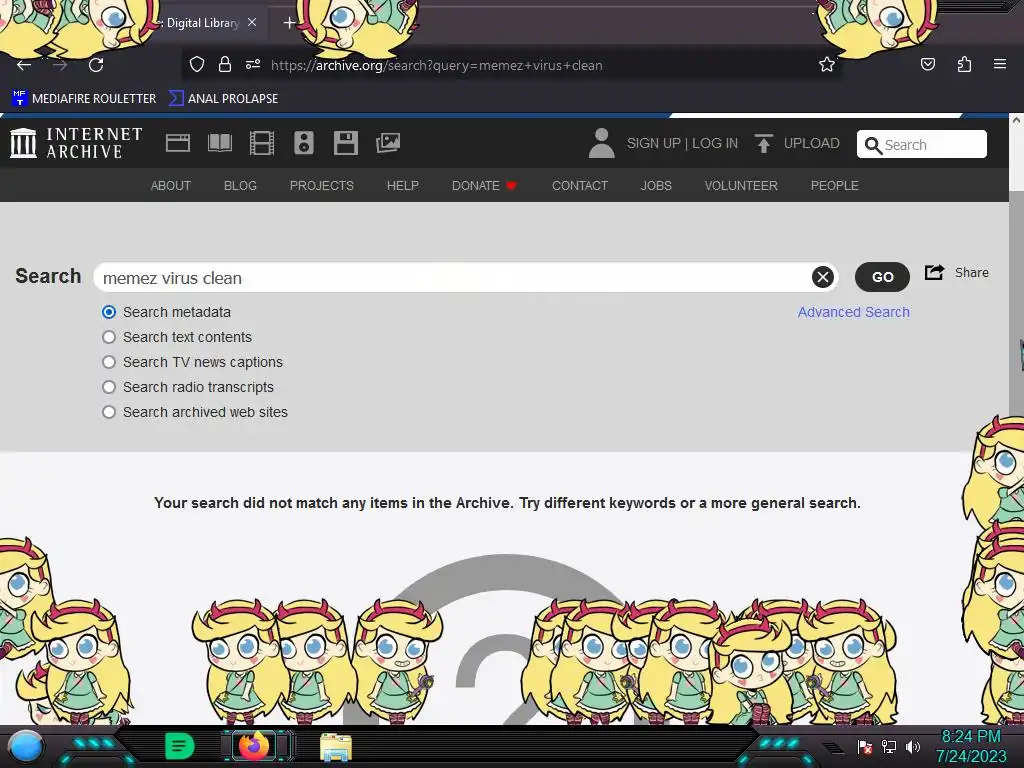Image resolution: width=1024 pixels, height=768 pixels.
Task: Open the VOLUNTEER menu item
Action: (741, 185)
